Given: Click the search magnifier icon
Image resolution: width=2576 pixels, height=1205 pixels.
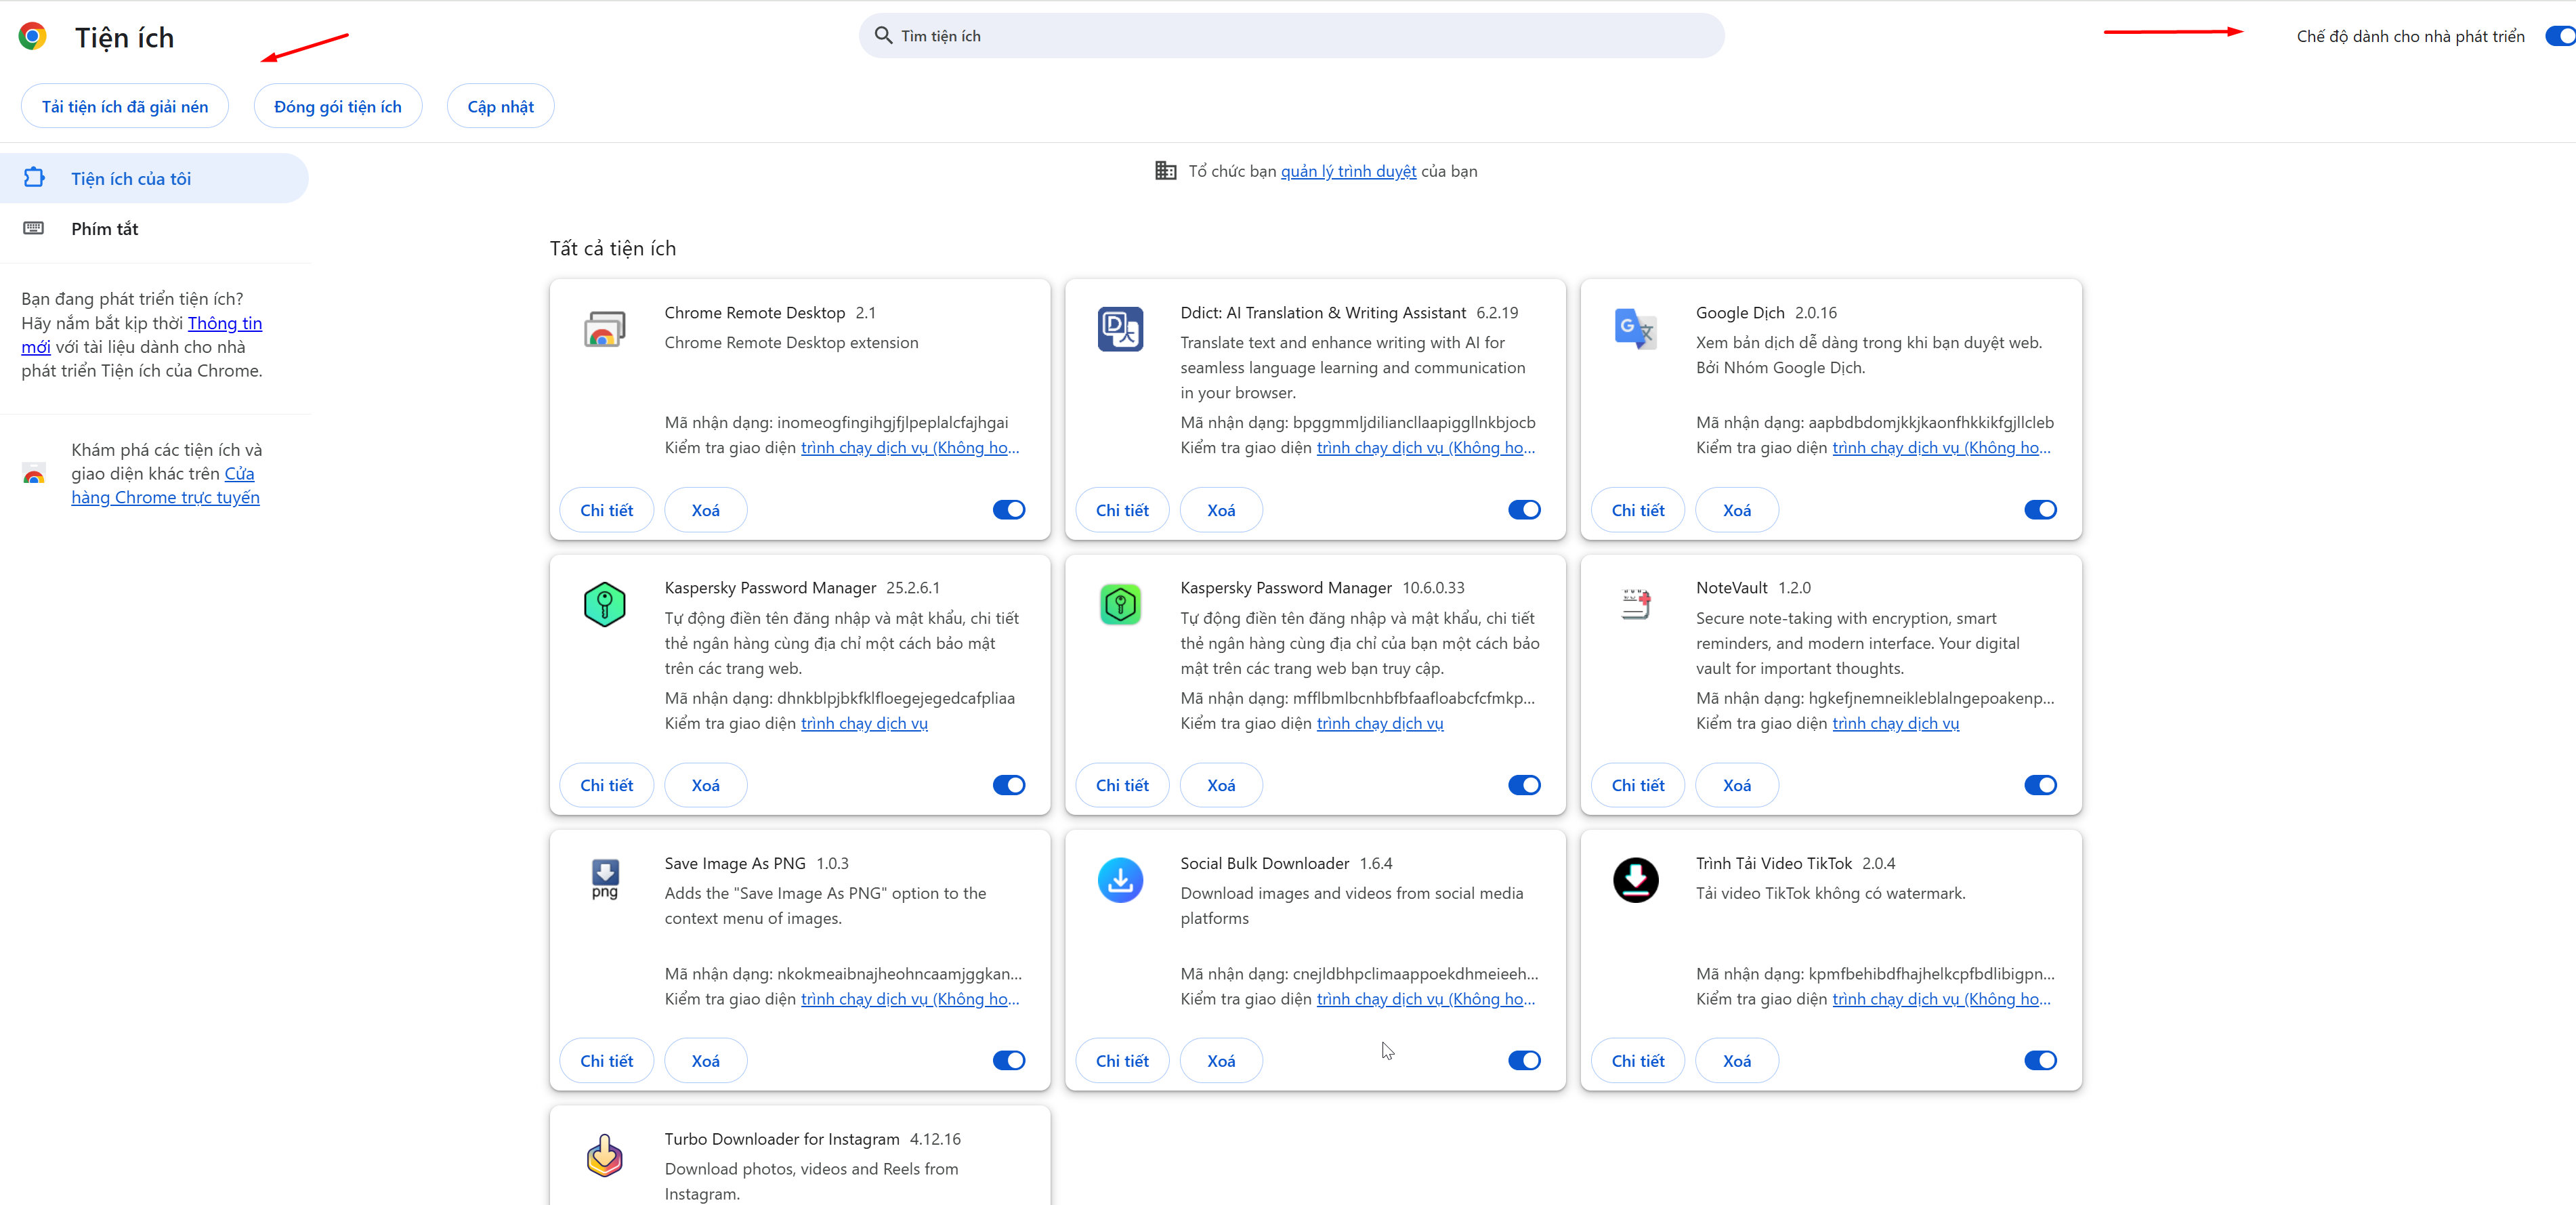Looking at the screenshot, I should click(883, 36).
